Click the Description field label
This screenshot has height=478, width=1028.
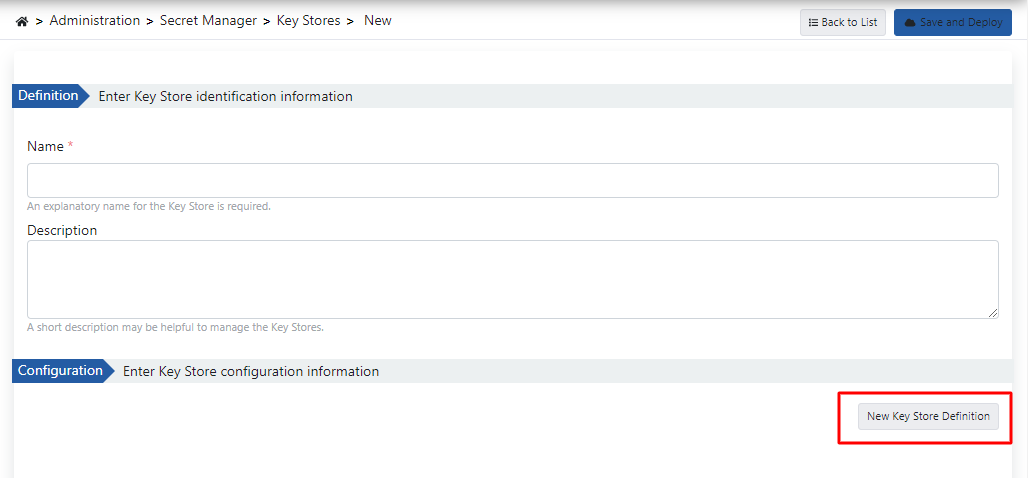pos(62,231)
